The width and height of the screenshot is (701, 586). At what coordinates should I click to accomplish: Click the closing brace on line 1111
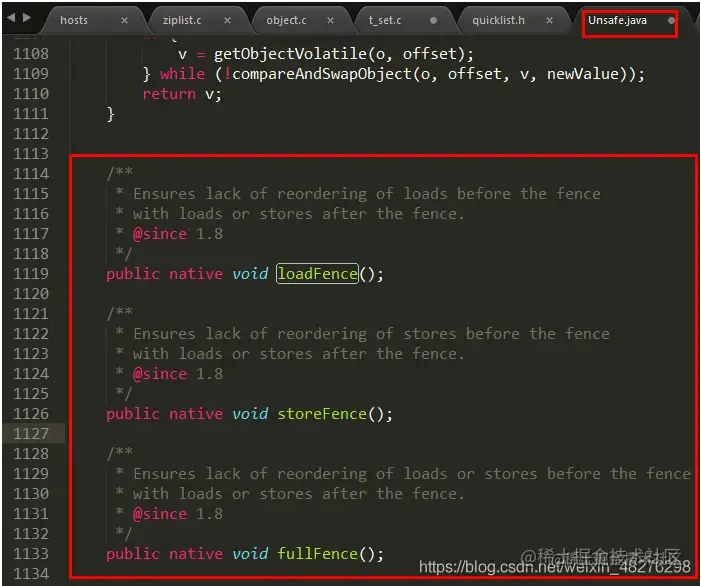tap(110, 114)
